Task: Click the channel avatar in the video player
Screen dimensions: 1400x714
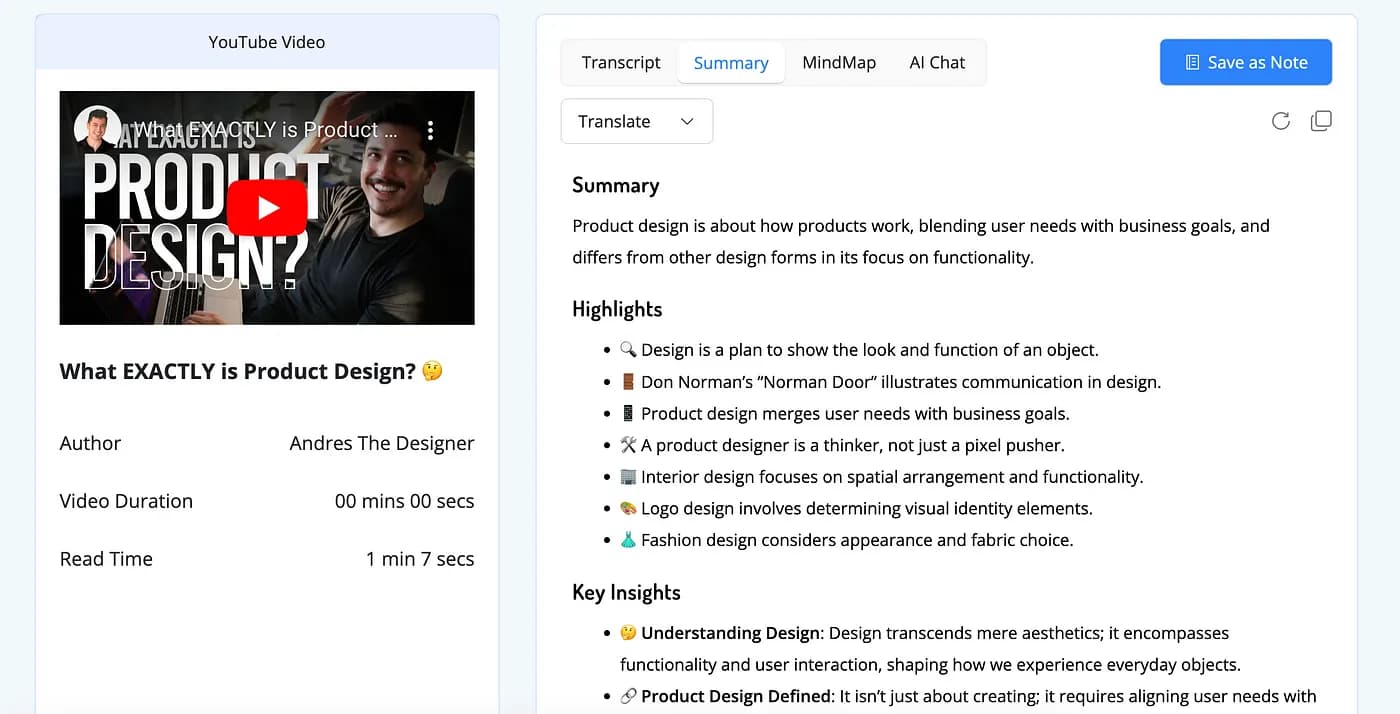Action: pyautogui.click(x=98, y=129)
